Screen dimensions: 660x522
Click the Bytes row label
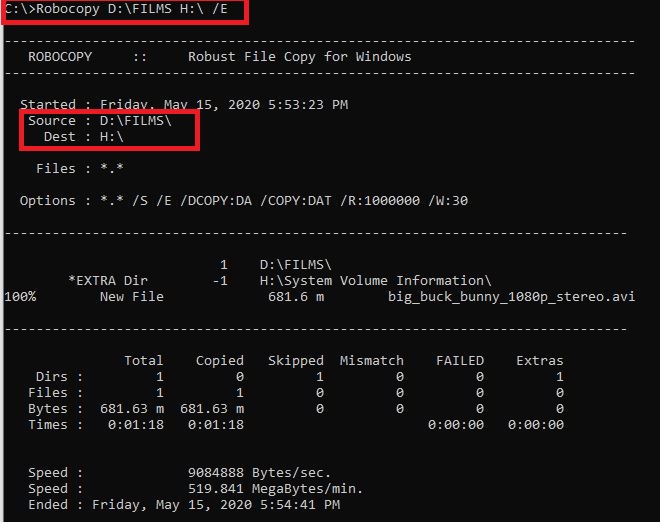click(55, 409)
